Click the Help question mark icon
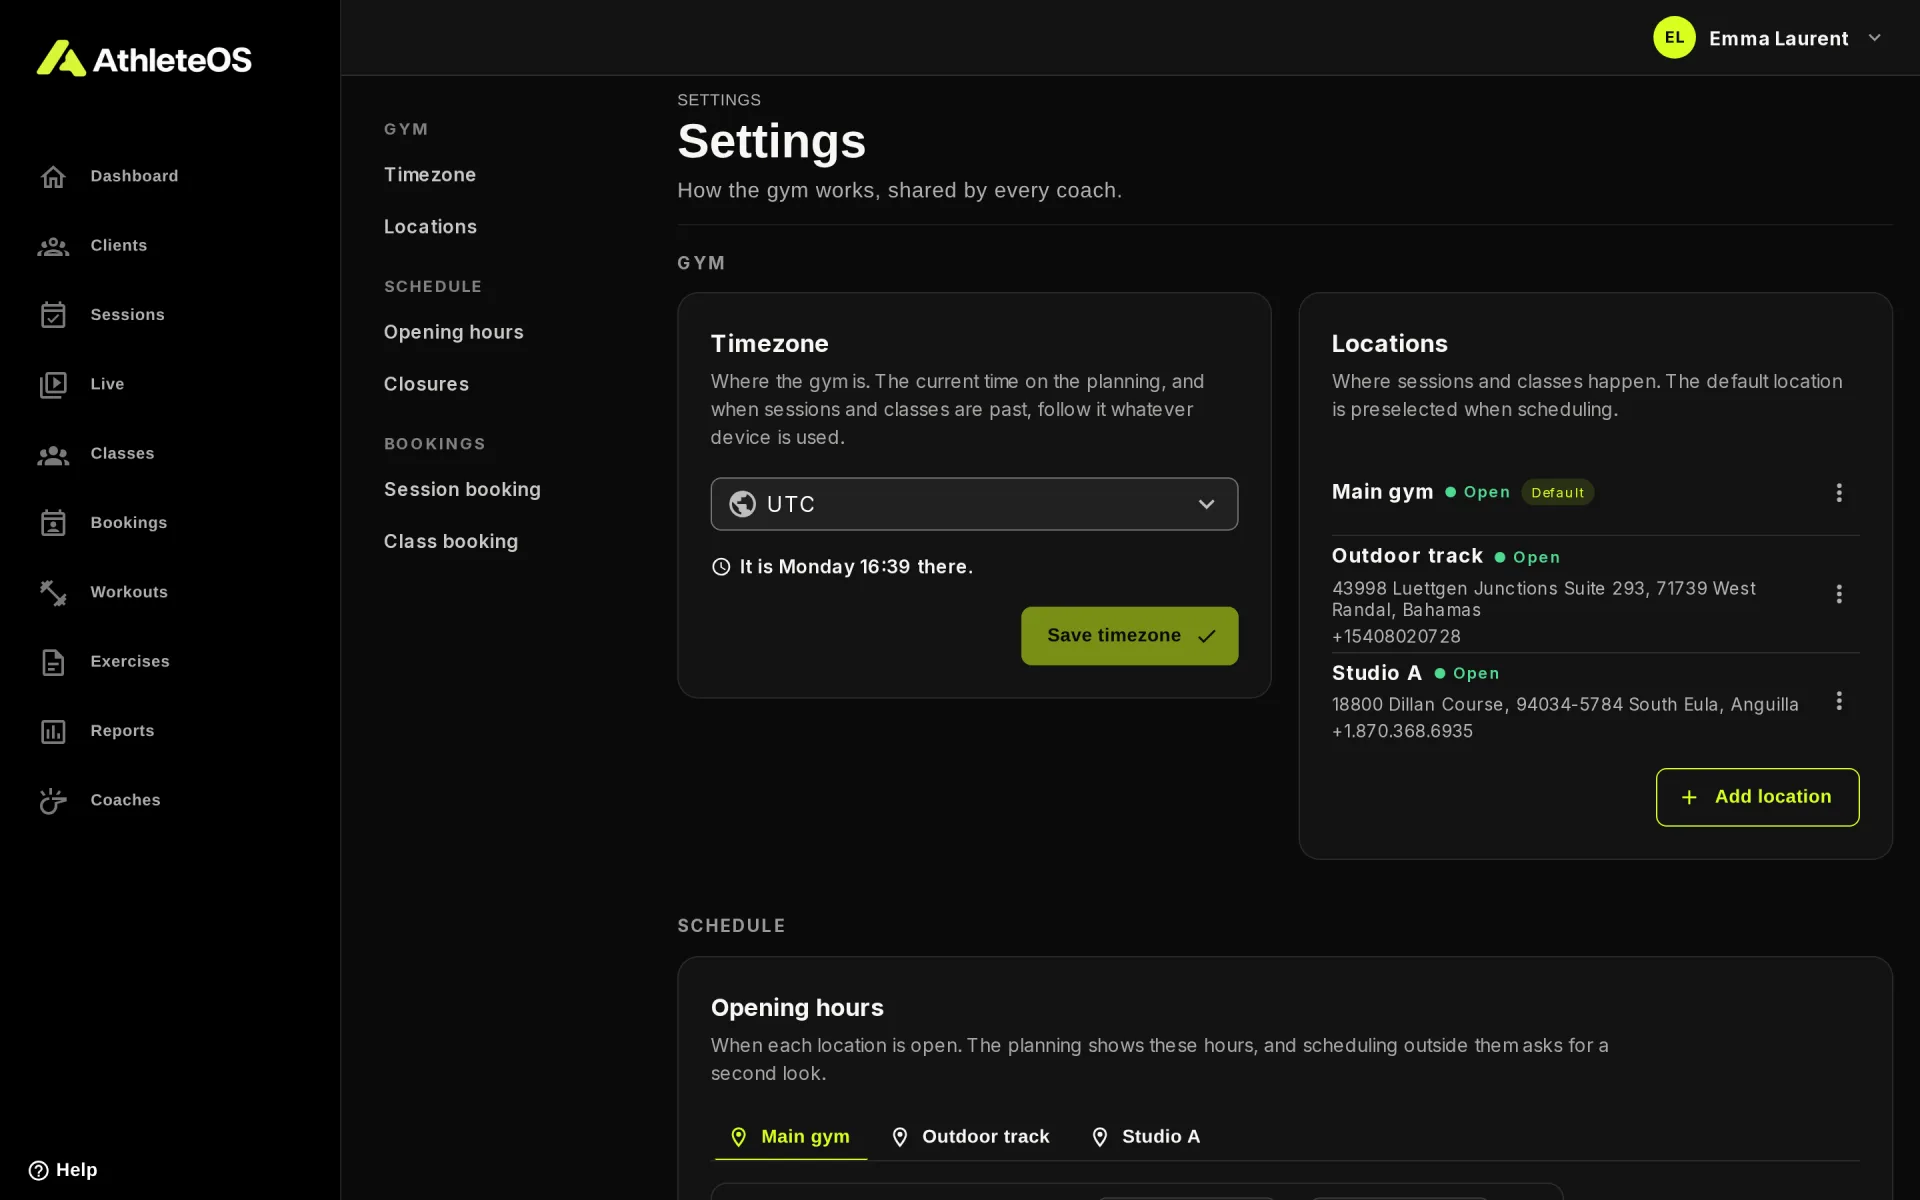Viewport: 1920px width, 1200px height. tap(38, 1170)
